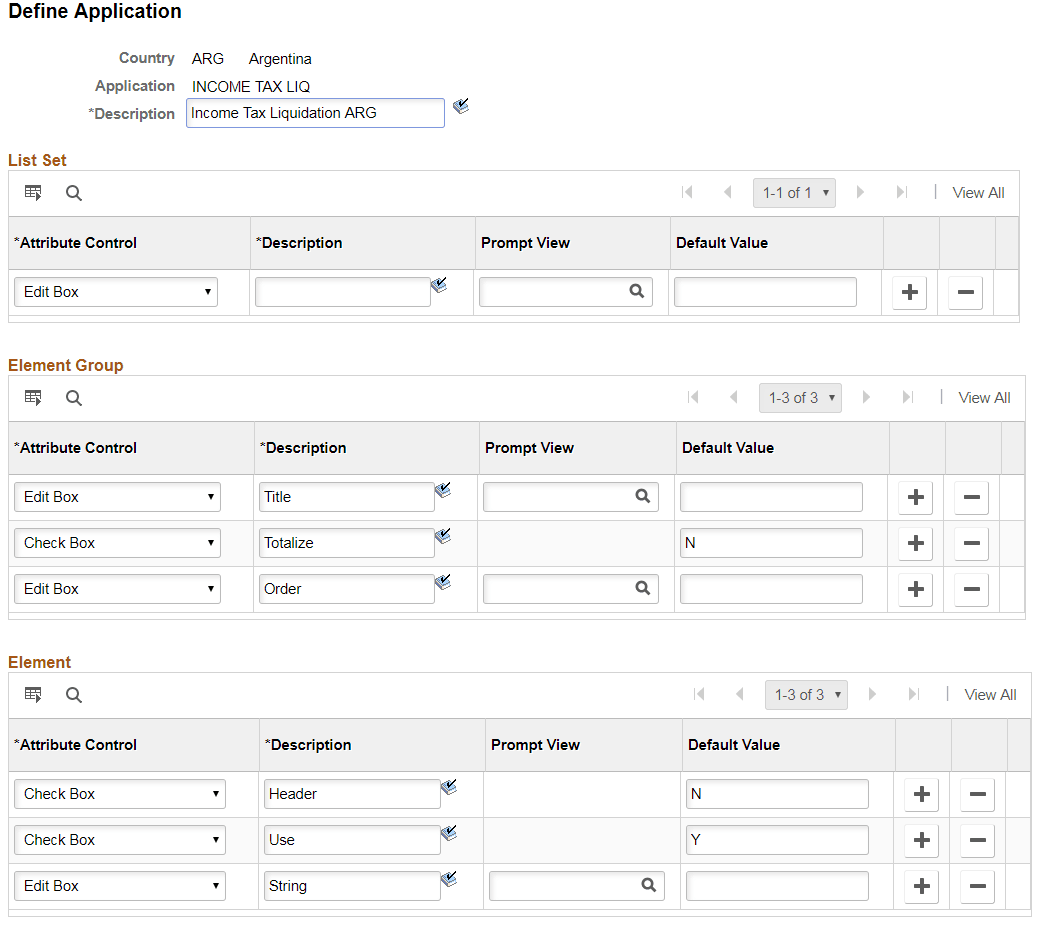
Task: Add a new row after Use element
Action: click(x=921, y=840)
